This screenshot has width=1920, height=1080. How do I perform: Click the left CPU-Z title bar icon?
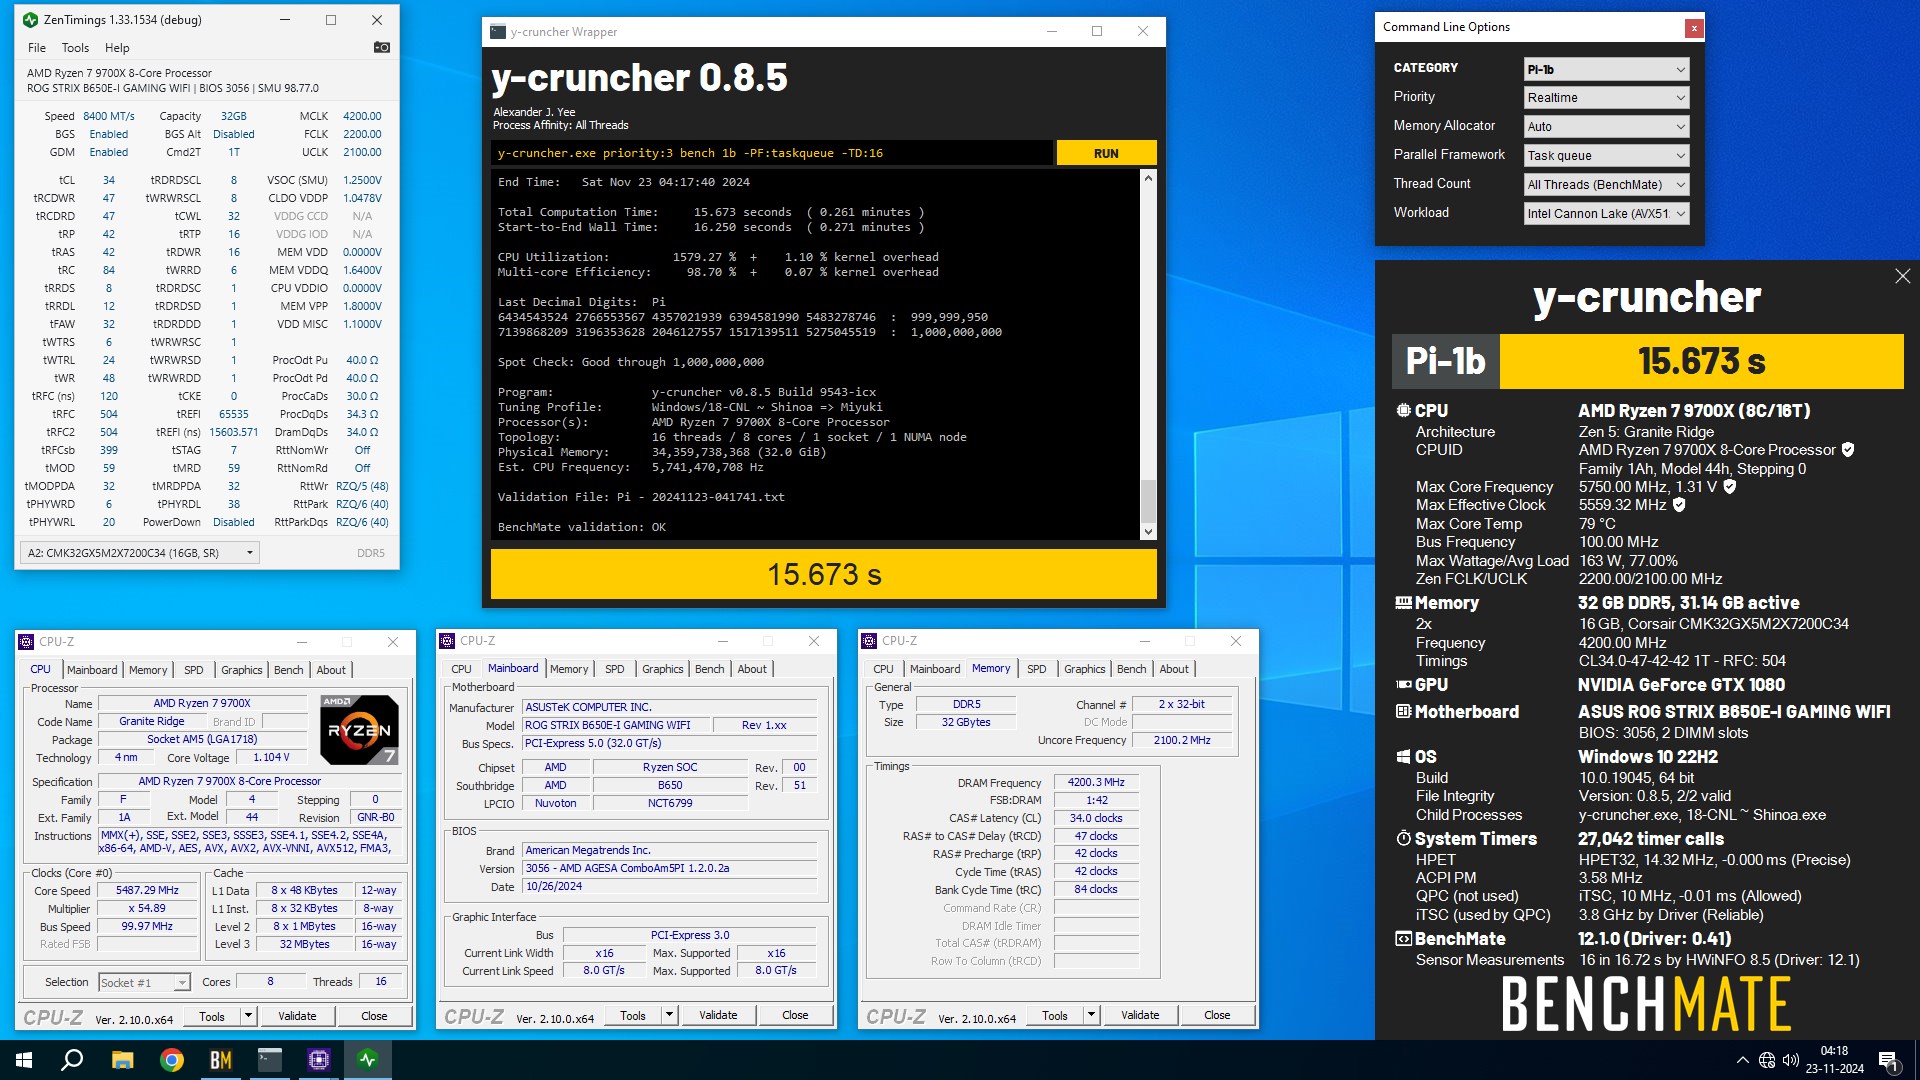point(28,642)
